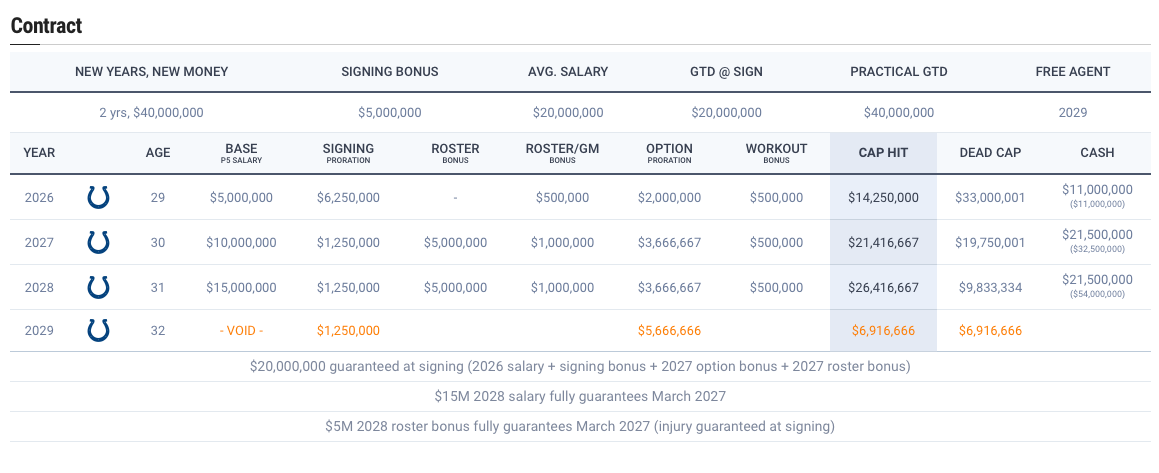1159x473 pixels.
Task: Click the OPTION PRORATION column header
Action: click(x=669, y=153)
